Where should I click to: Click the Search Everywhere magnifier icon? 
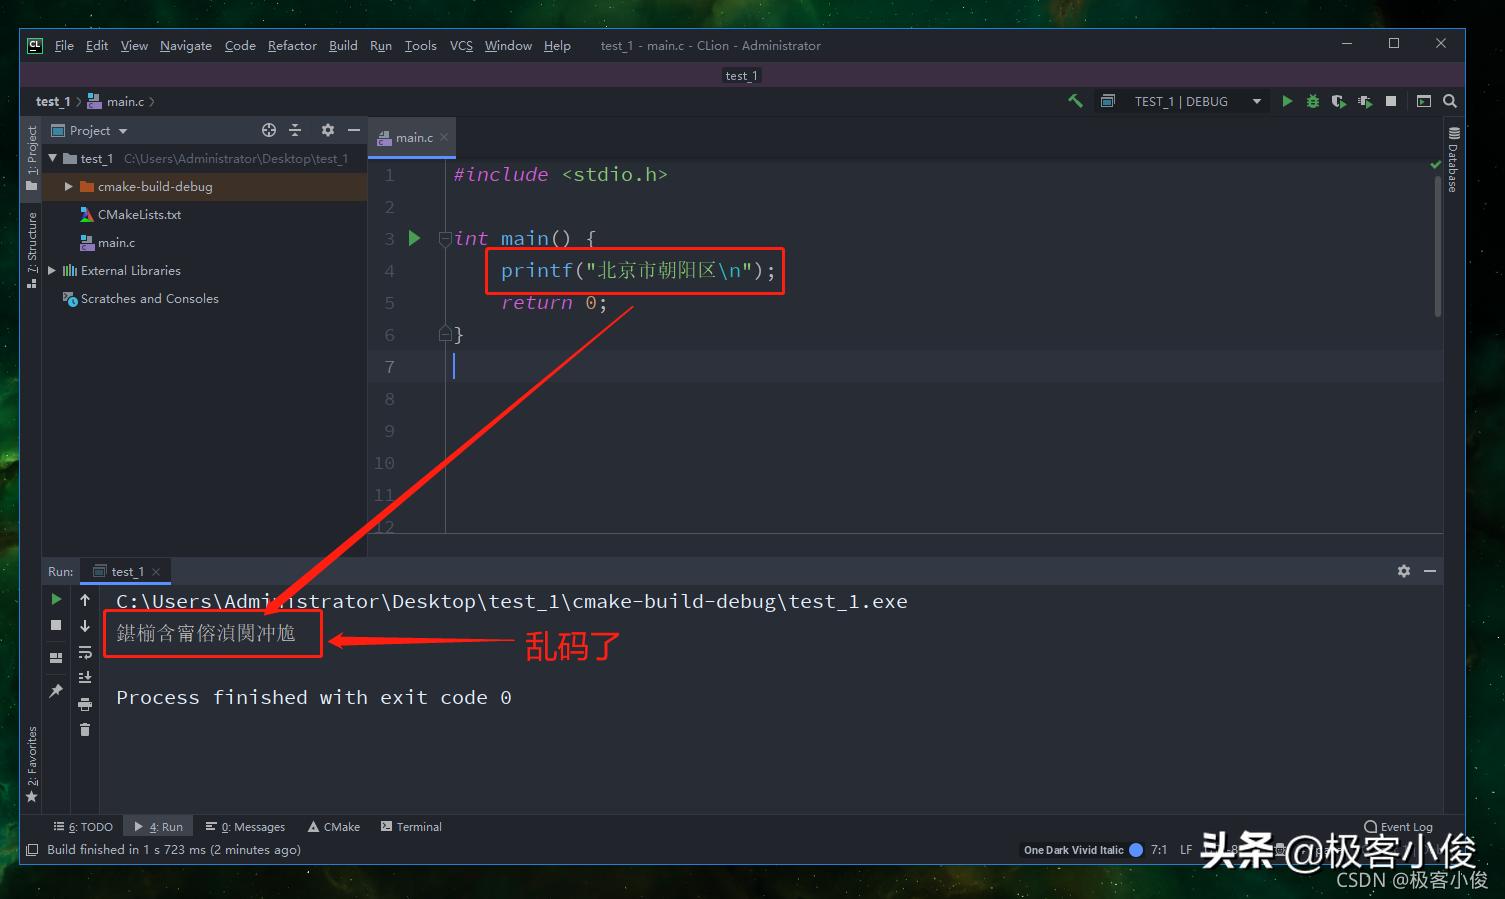pos(1450,101)
